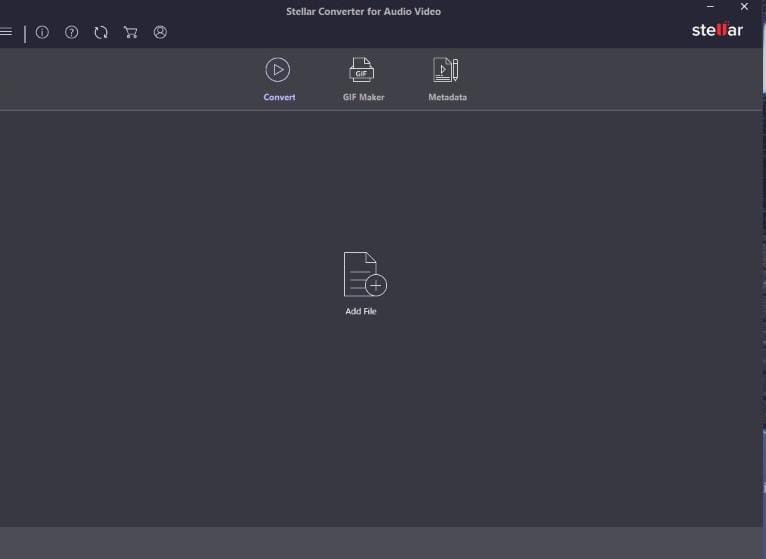Screen dimensions: 766x559
Task: Switch to the GIF Maker tab label
Action: (363, 97)
